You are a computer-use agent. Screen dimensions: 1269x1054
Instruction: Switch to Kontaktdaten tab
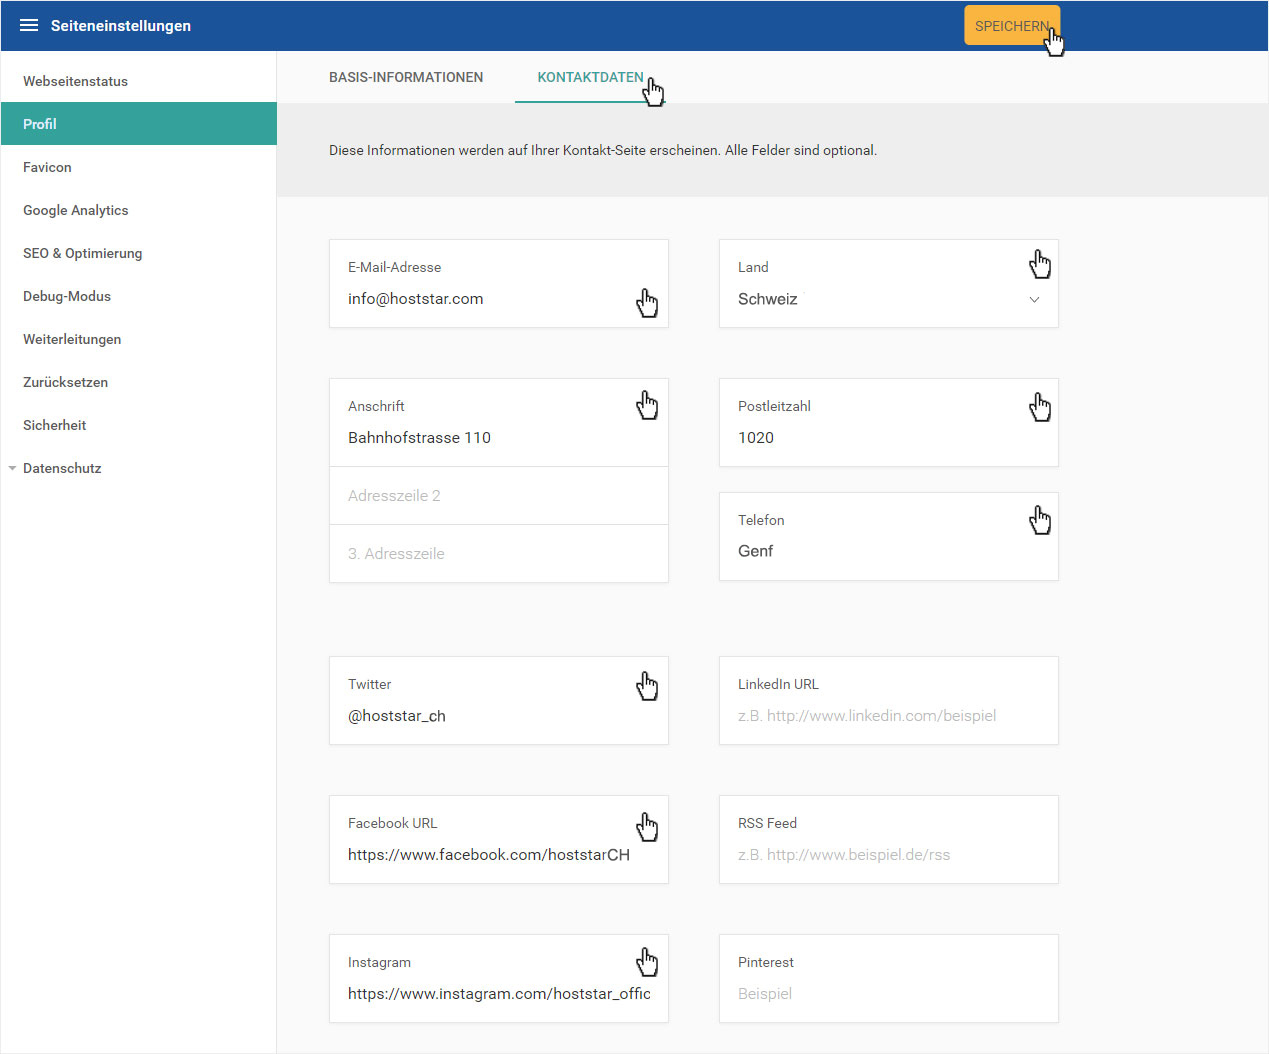pos(591,77)
